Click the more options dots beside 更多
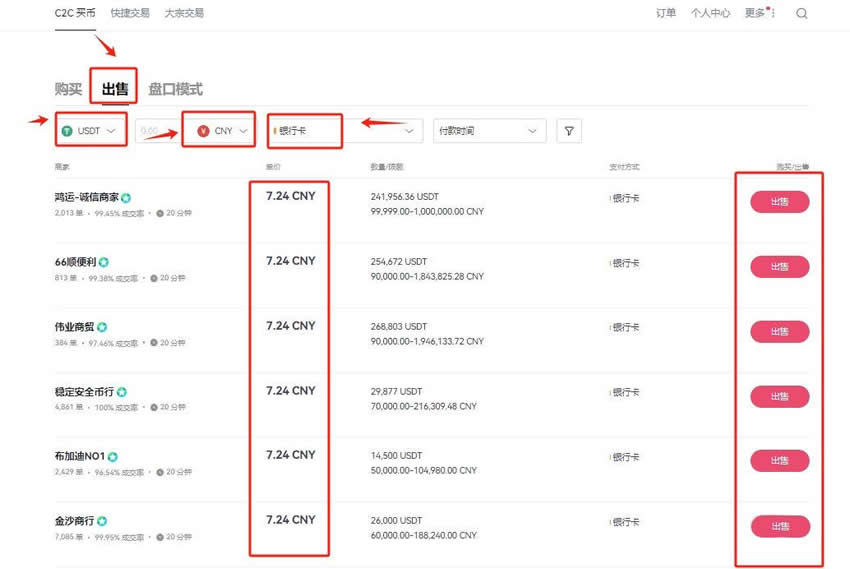Viewport: 850px width, 569px height. pos(773,13)
